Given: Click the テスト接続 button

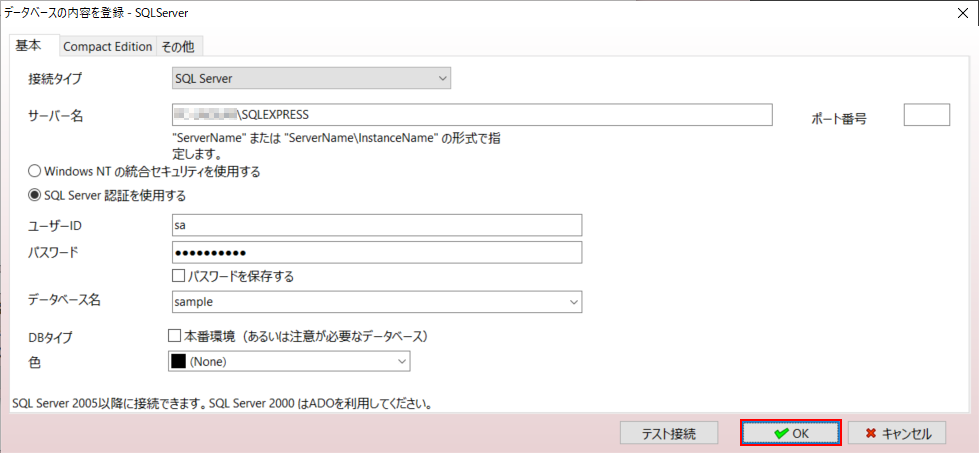Looking at the screenshot, I should tap(669, 432).
